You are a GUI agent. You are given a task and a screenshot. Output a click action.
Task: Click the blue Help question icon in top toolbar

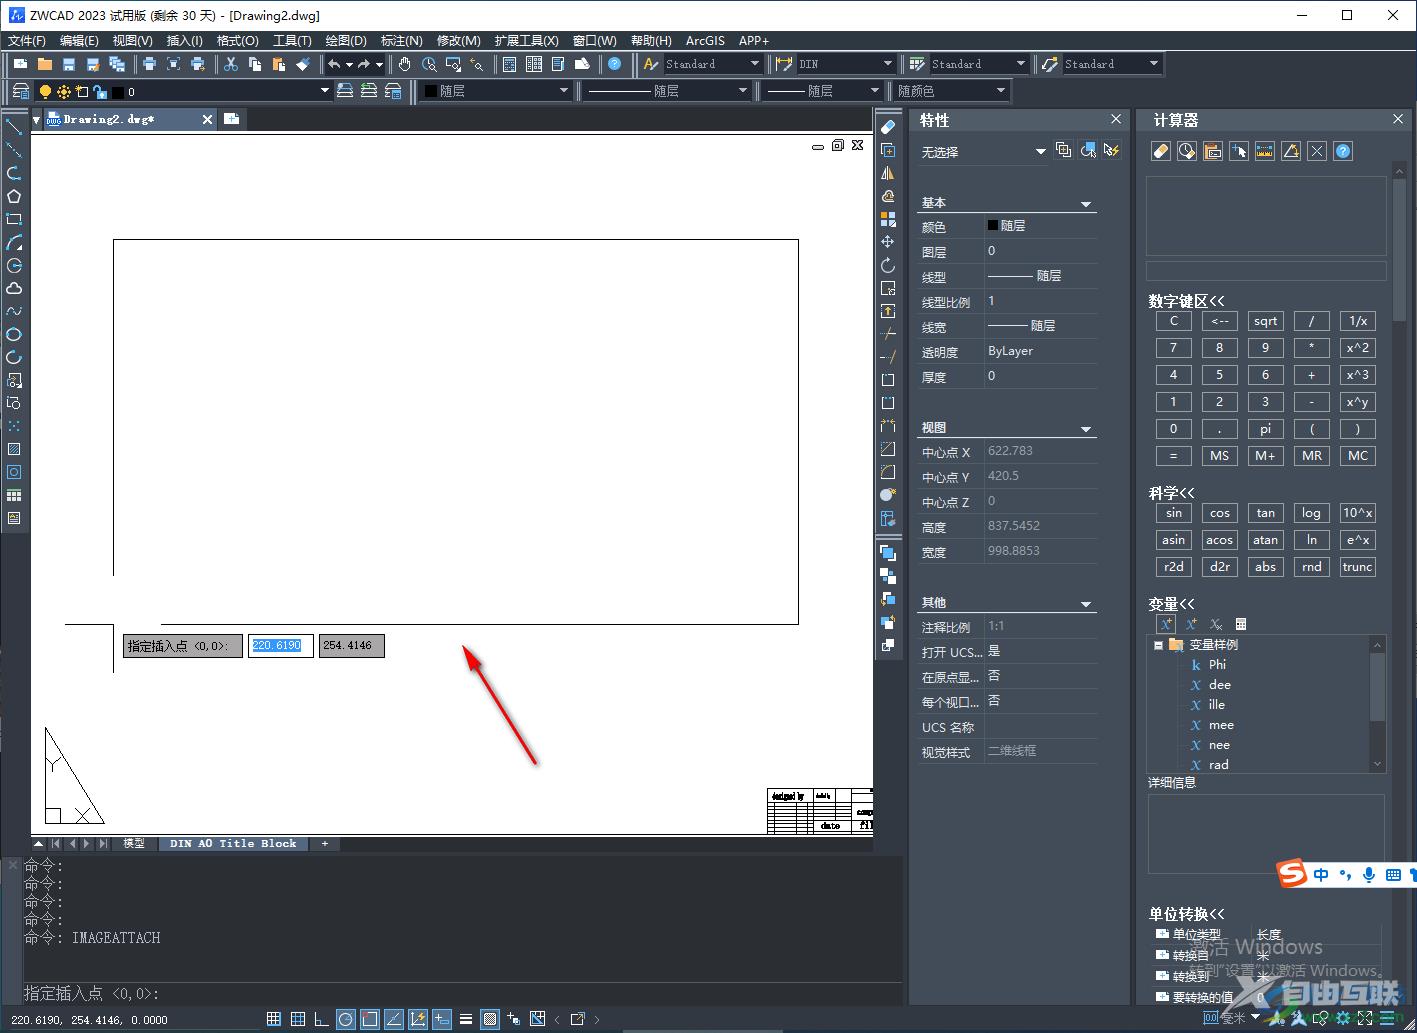[x=615, y=64]
